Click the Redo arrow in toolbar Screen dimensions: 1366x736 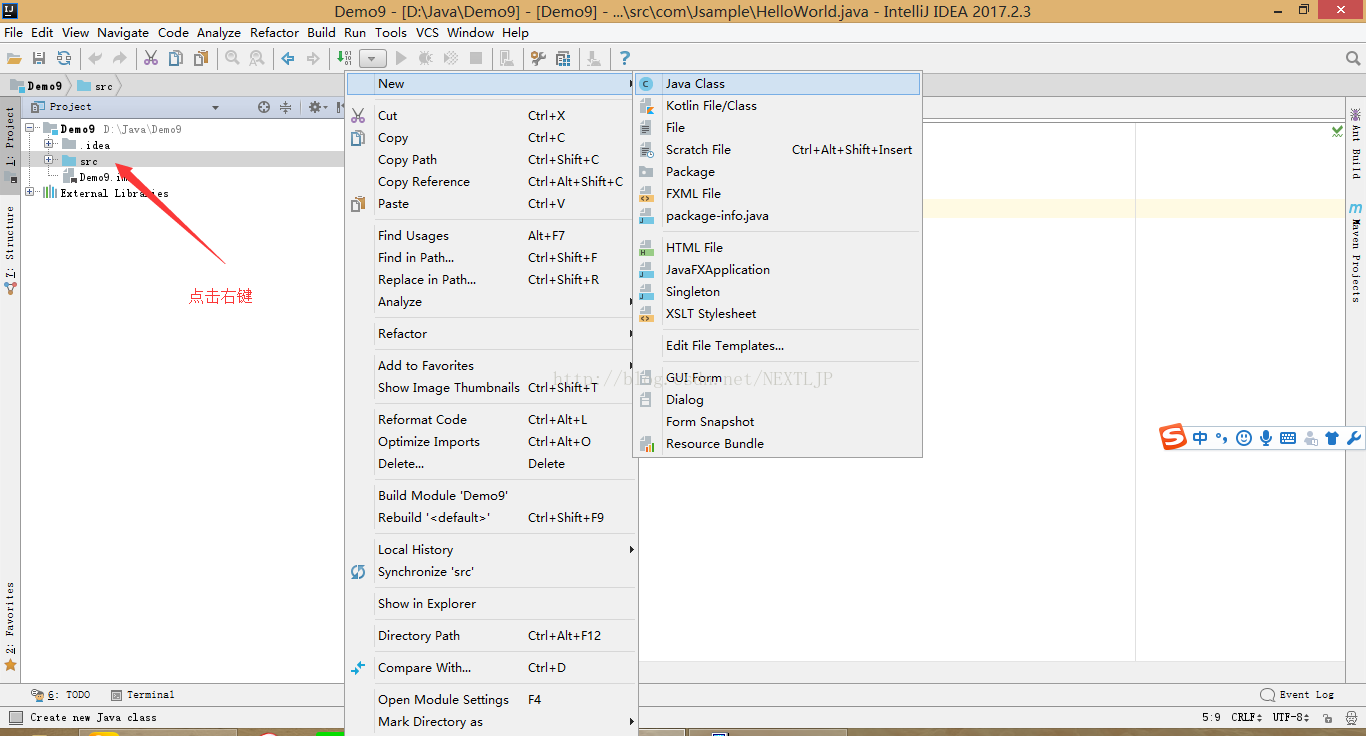pos(120,58)
